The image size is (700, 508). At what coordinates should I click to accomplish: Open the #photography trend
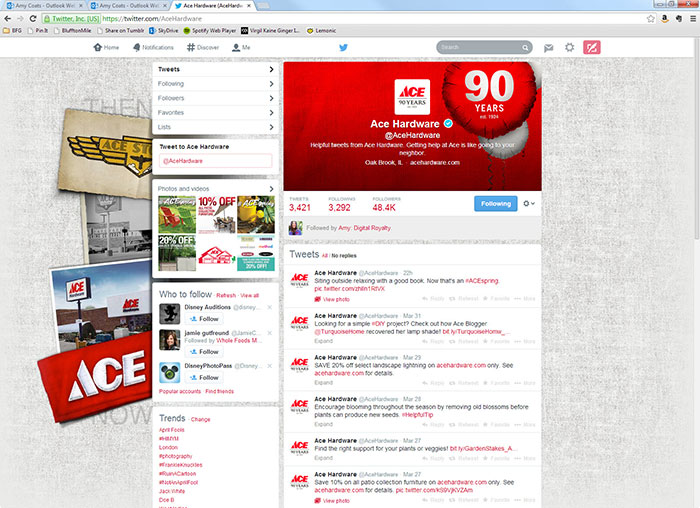[x=175, y=456]
